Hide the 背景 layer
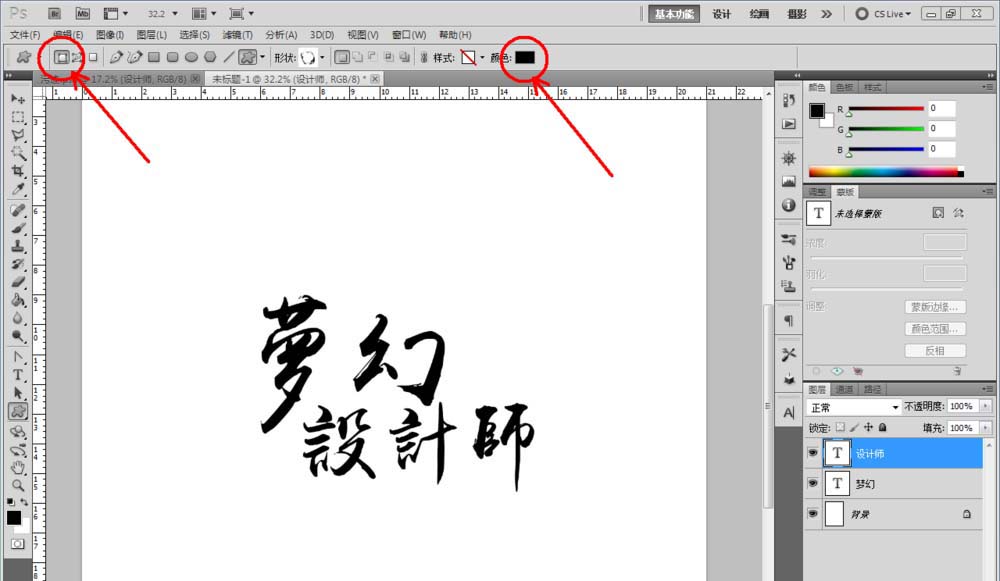 pyautogui.click(x=813, y=514)
